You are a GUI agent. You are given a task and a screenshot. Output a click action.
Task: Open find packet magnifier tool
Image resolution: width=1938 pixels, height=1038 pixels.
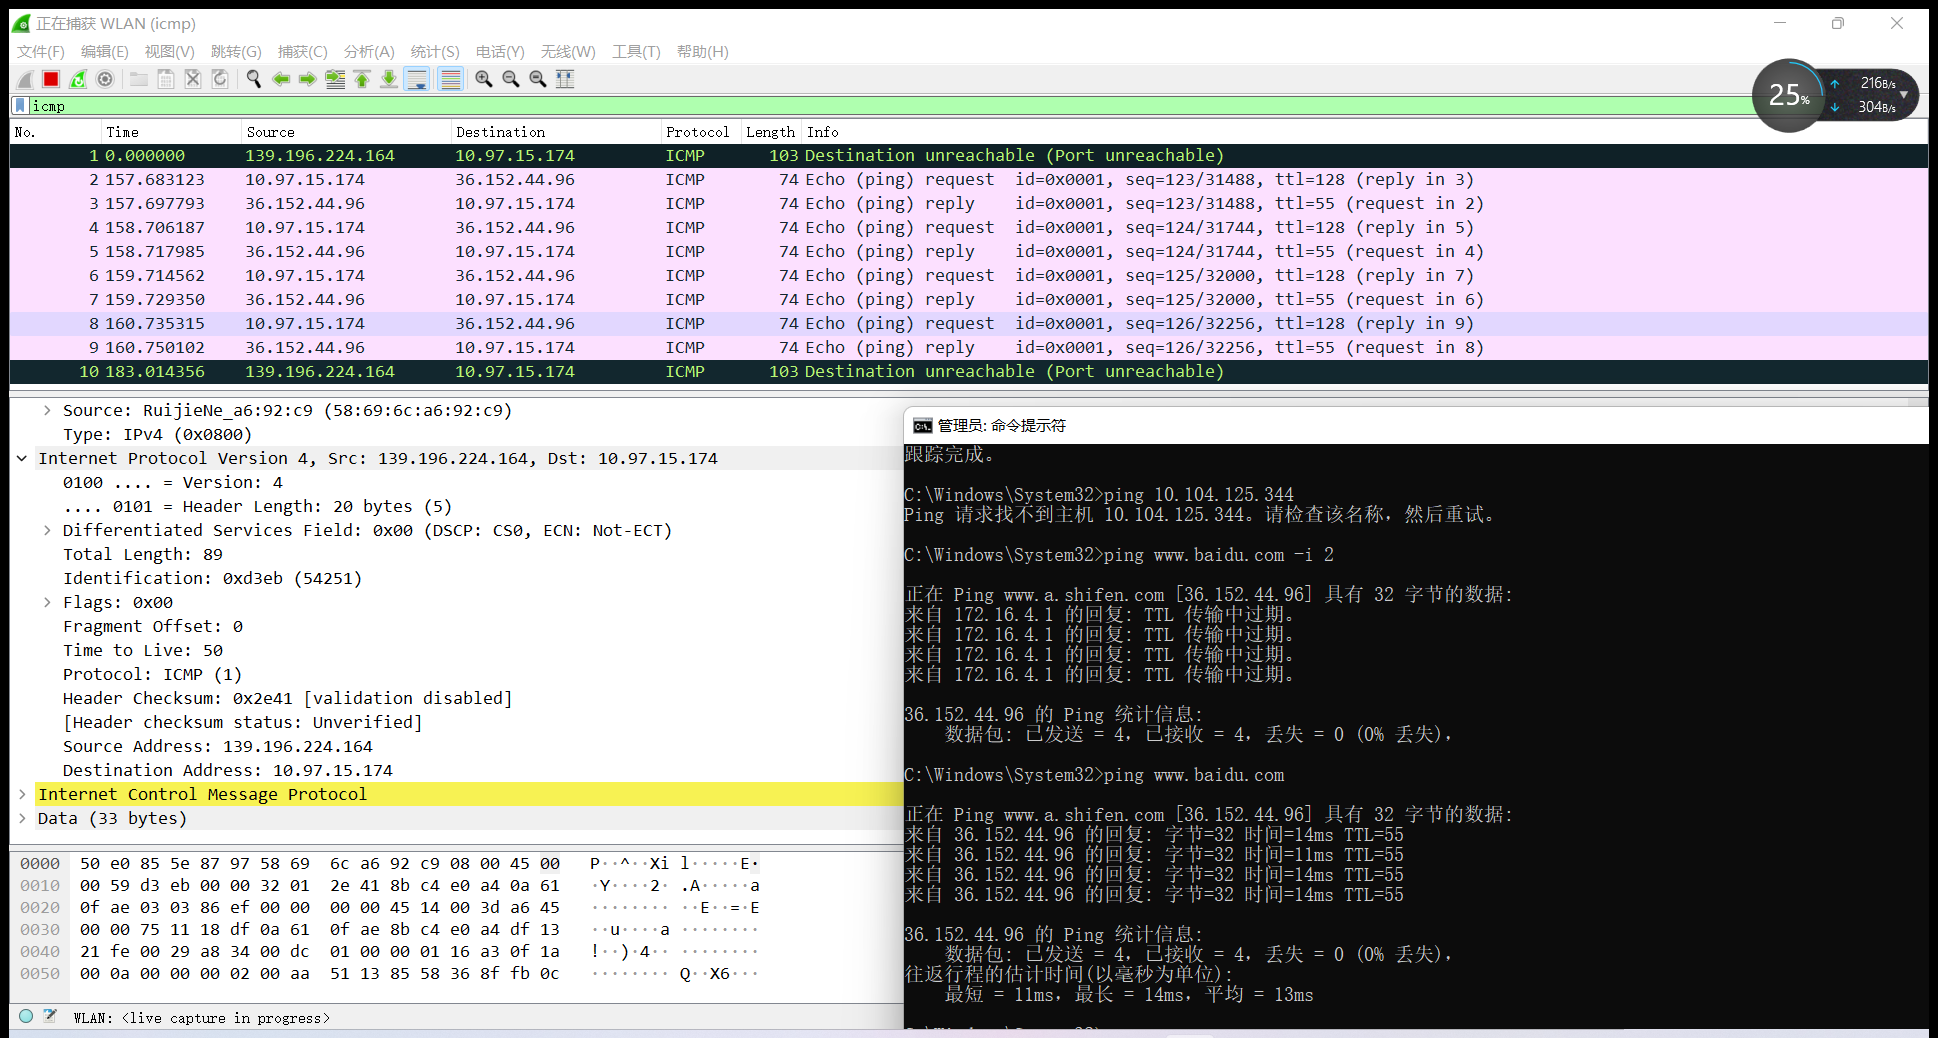click(254, 79)
